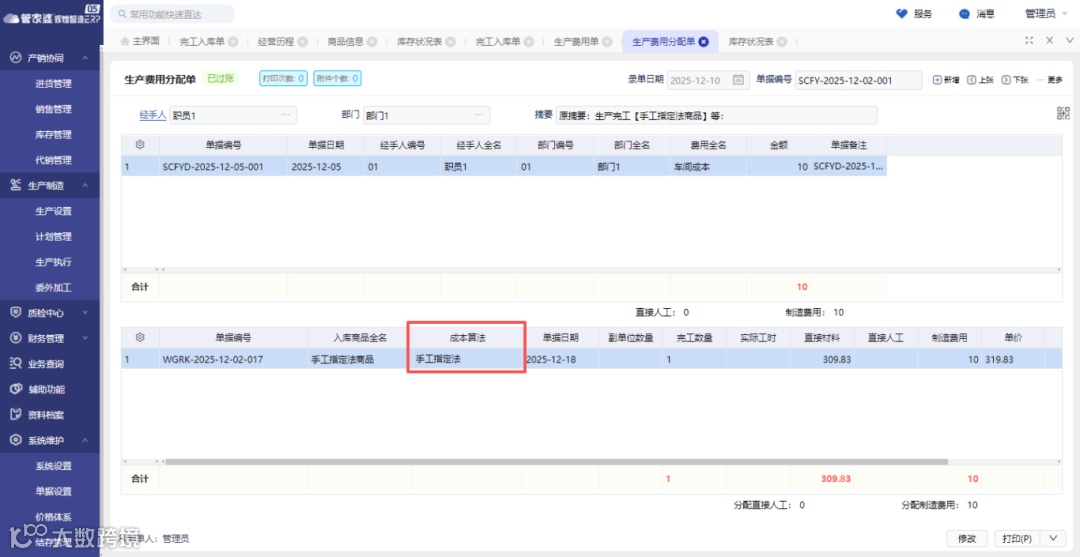This screenshot has width=1080, height=557.
Task: Select 生产执行 in the sidebar
Action: tap(54, 262)
